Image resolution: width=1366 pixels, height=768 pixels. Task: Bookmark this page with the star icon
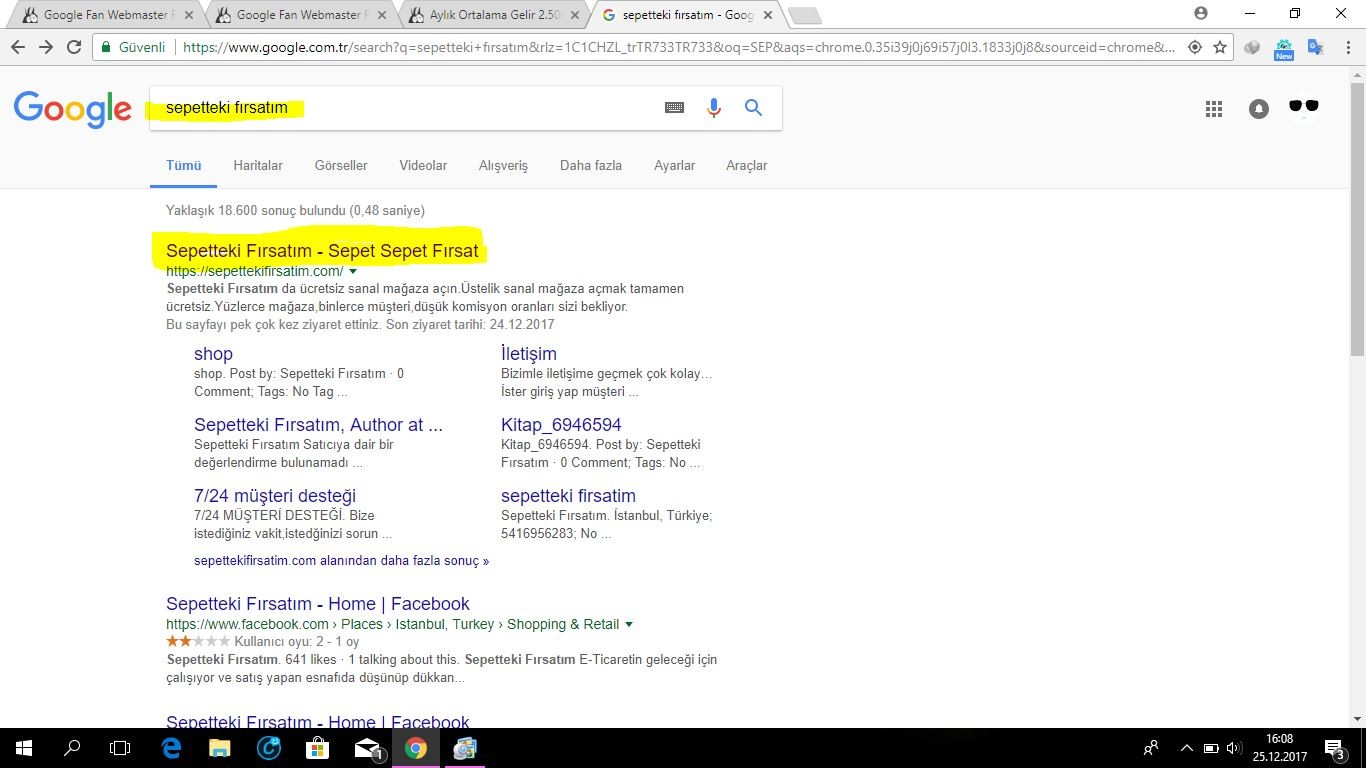(1220, 47)
